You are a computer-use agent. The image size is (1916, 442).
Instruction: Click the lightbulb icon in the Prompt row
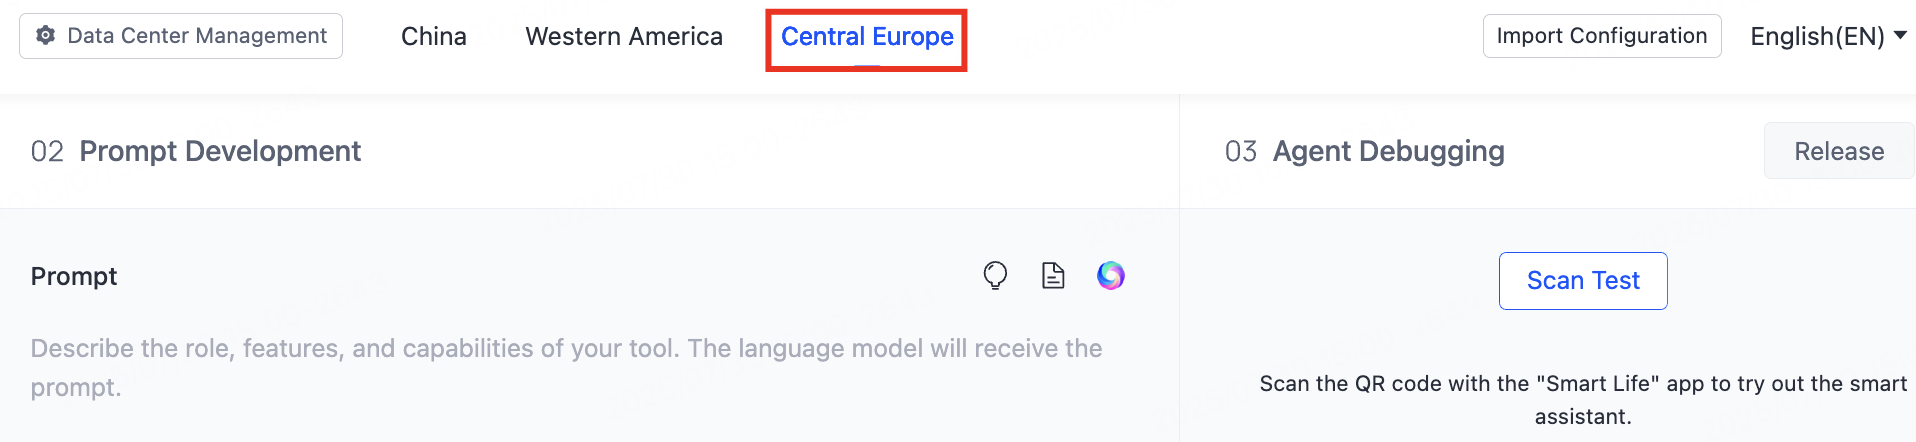995,275
